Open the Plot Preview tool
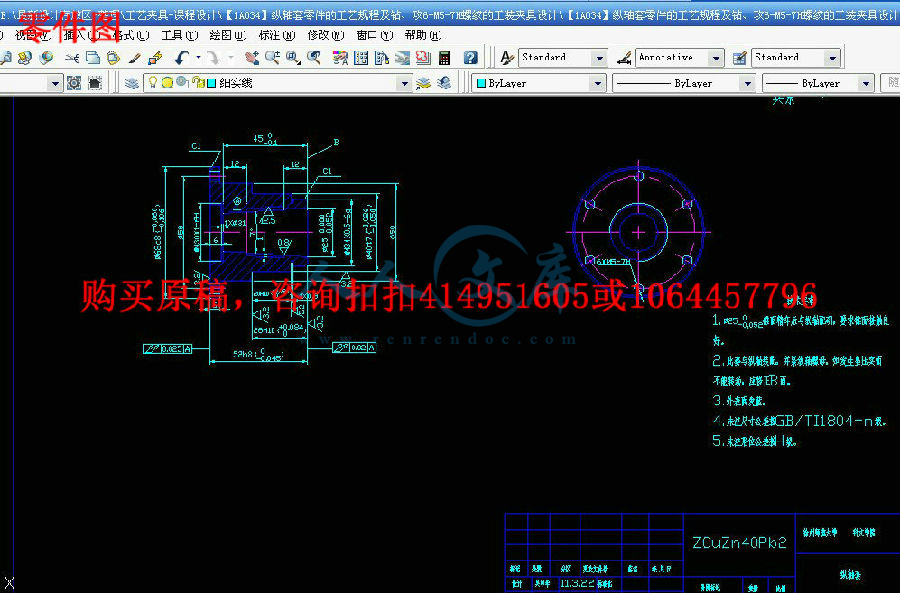The width and height of the screenshot is (900, 593). coord(6,57)
